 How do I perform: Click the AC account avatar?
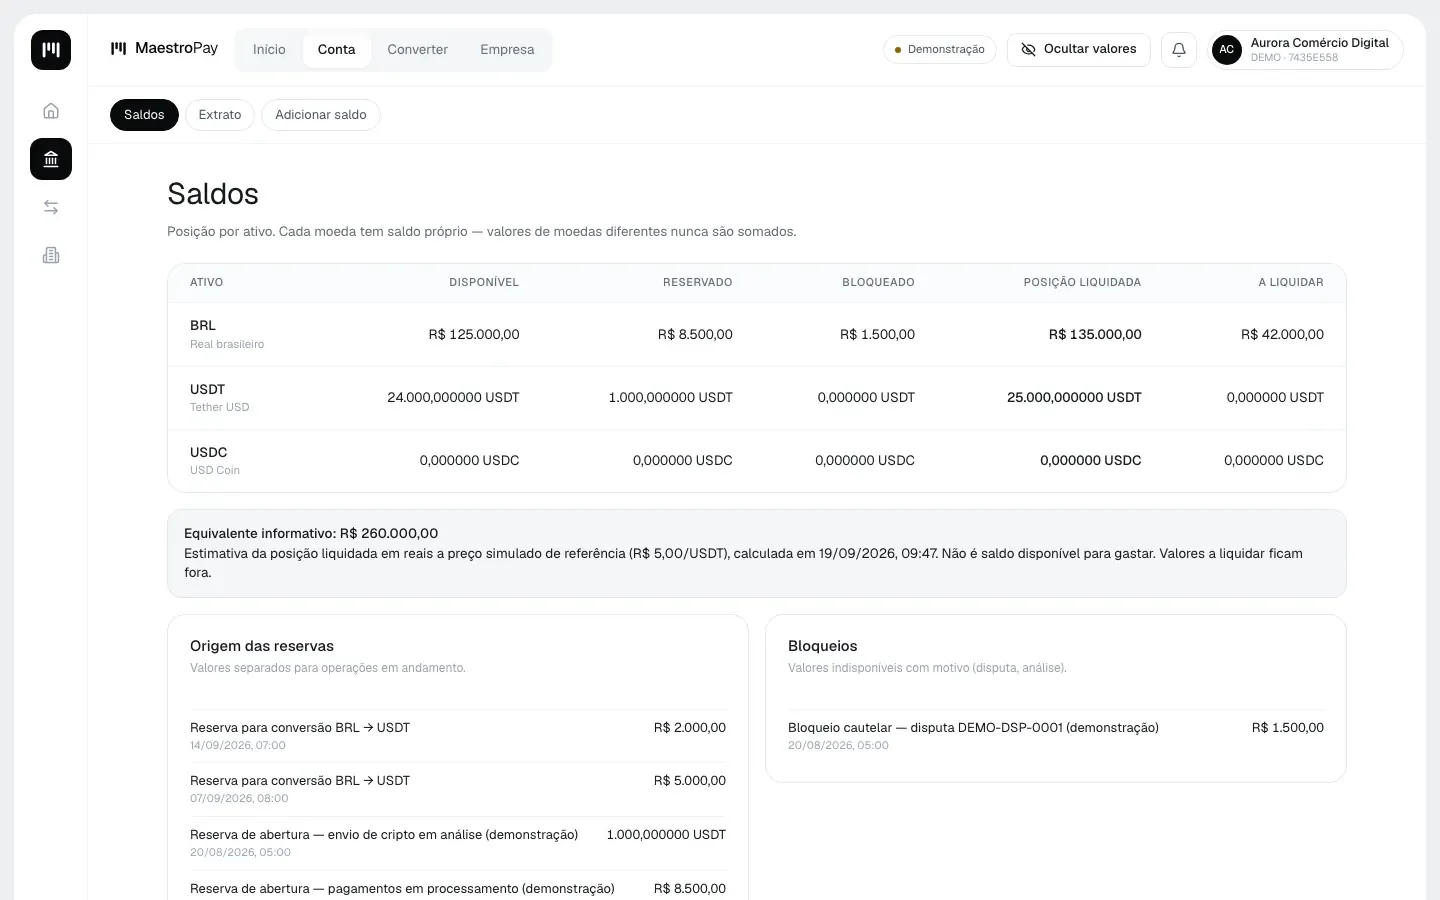1227,49
